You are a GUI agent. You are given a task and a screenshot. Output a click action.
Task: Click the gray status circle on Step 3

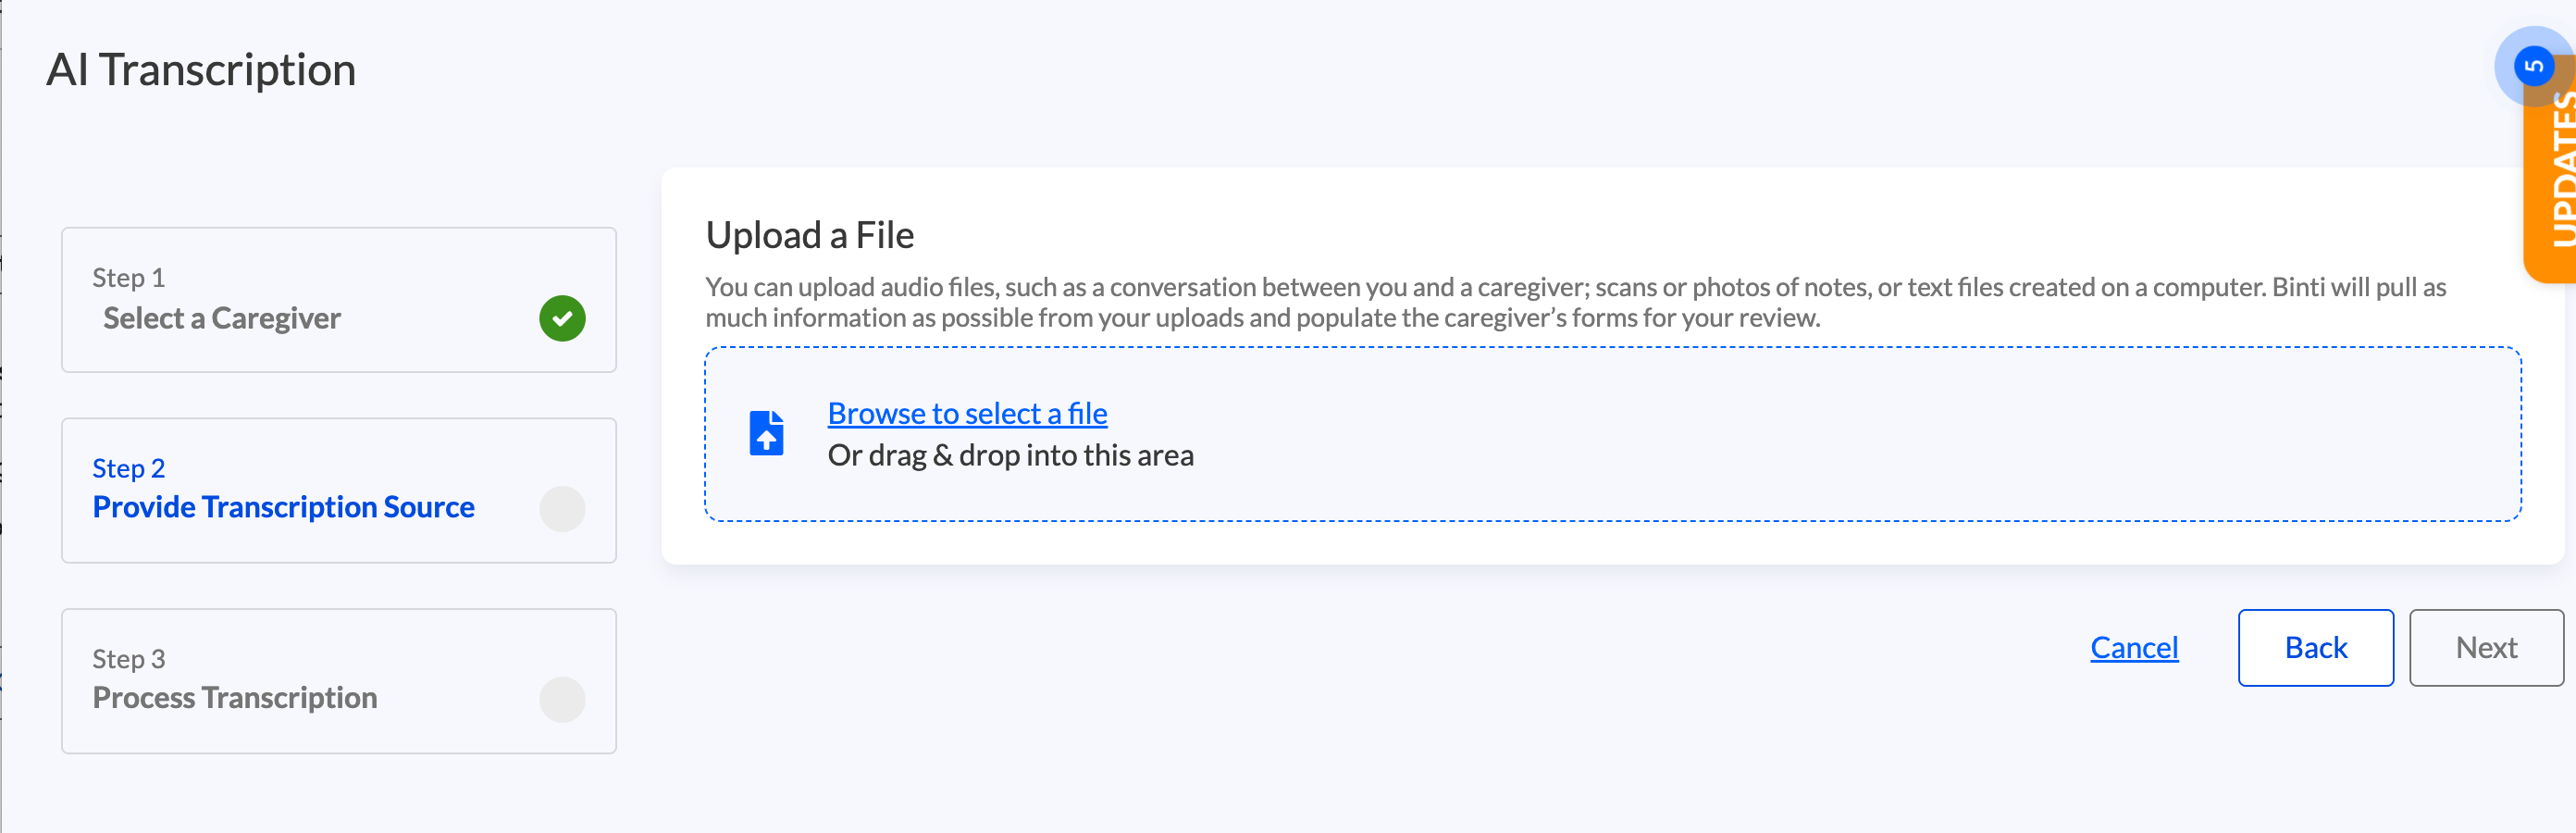click(562, 699)
